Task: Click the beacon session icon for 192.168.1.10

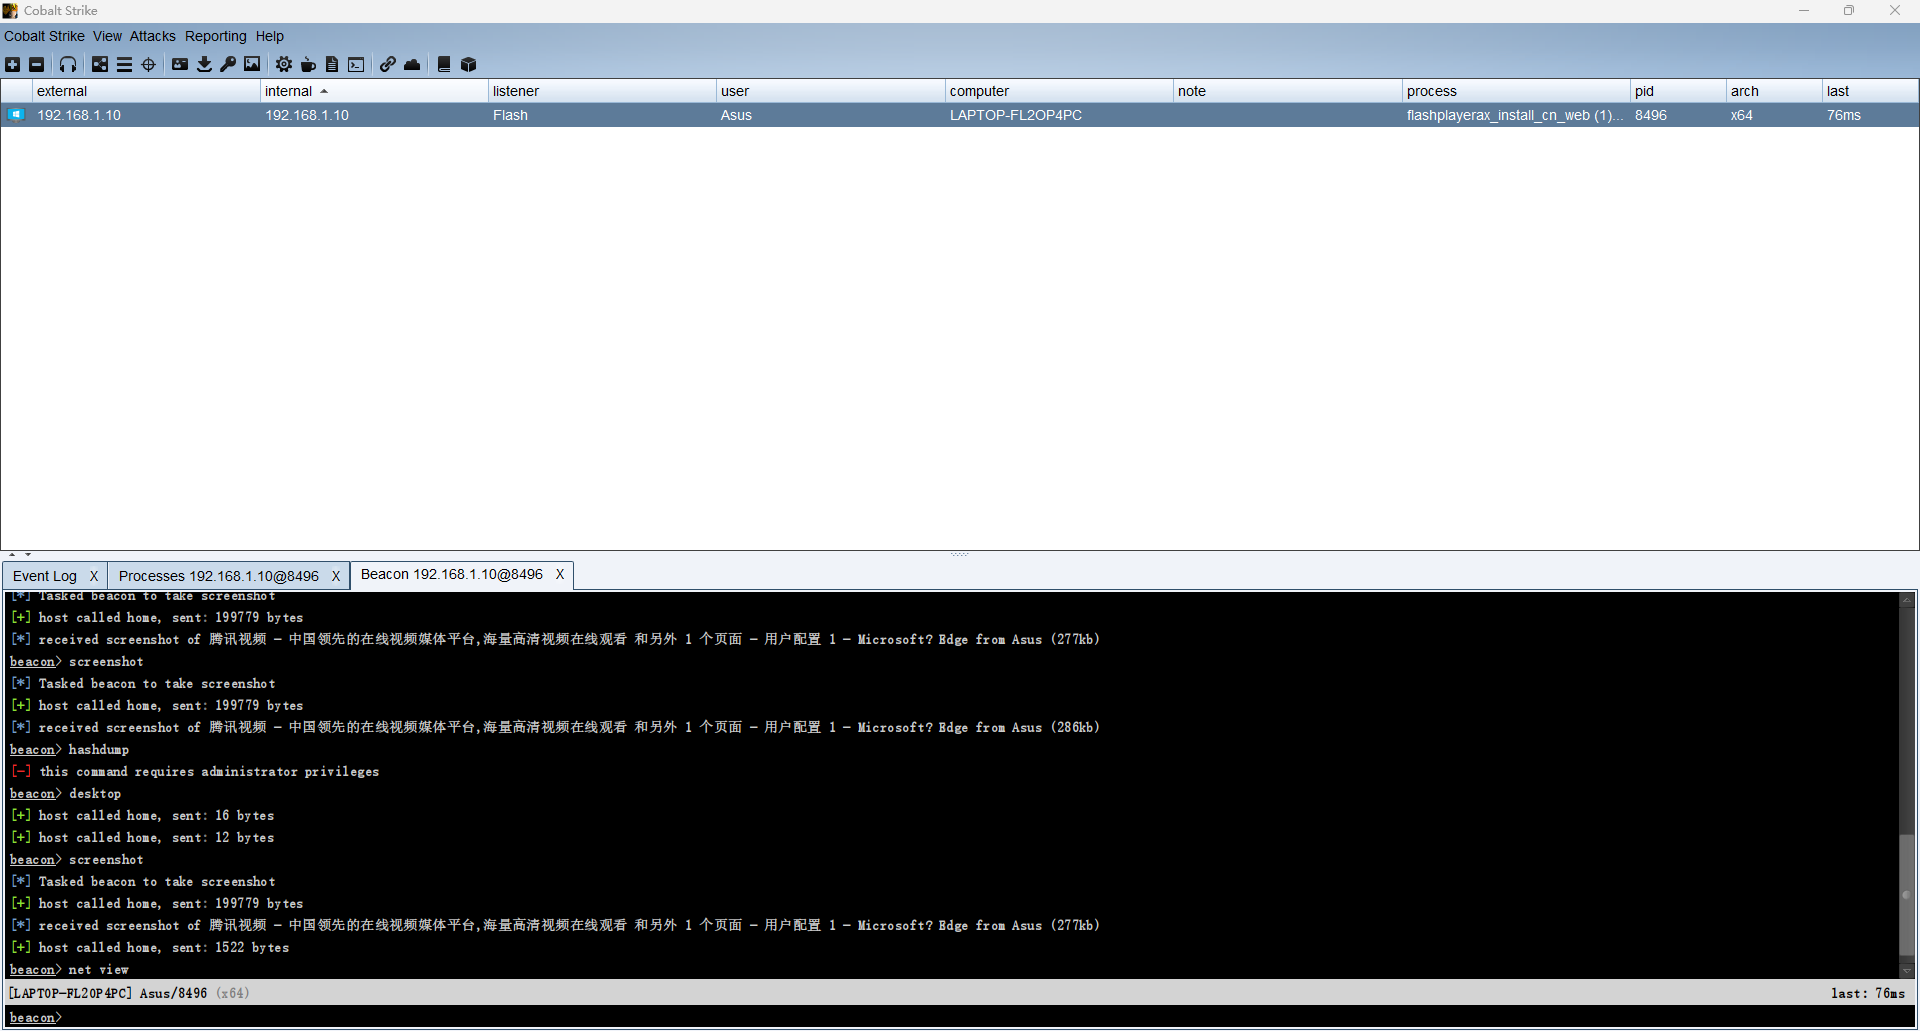Action: click(x=16, y=115)
